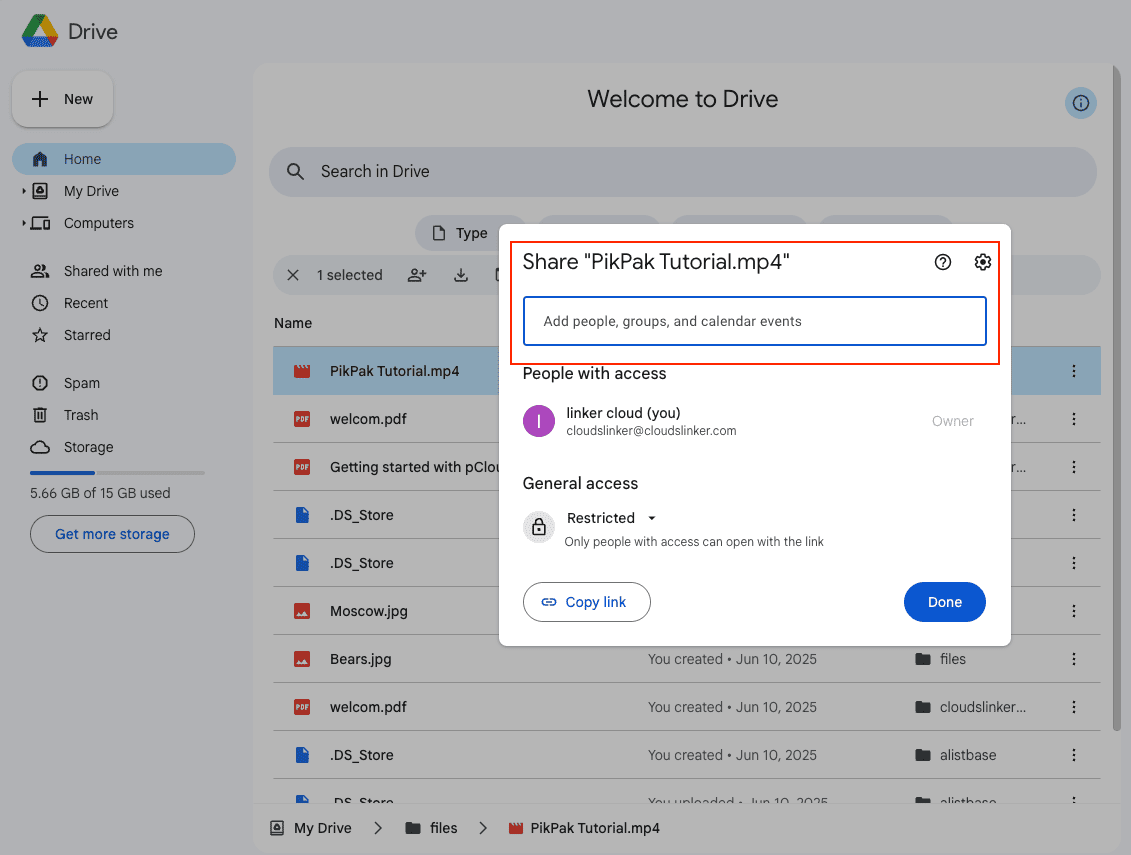Open the Trash

pos(80,415)
